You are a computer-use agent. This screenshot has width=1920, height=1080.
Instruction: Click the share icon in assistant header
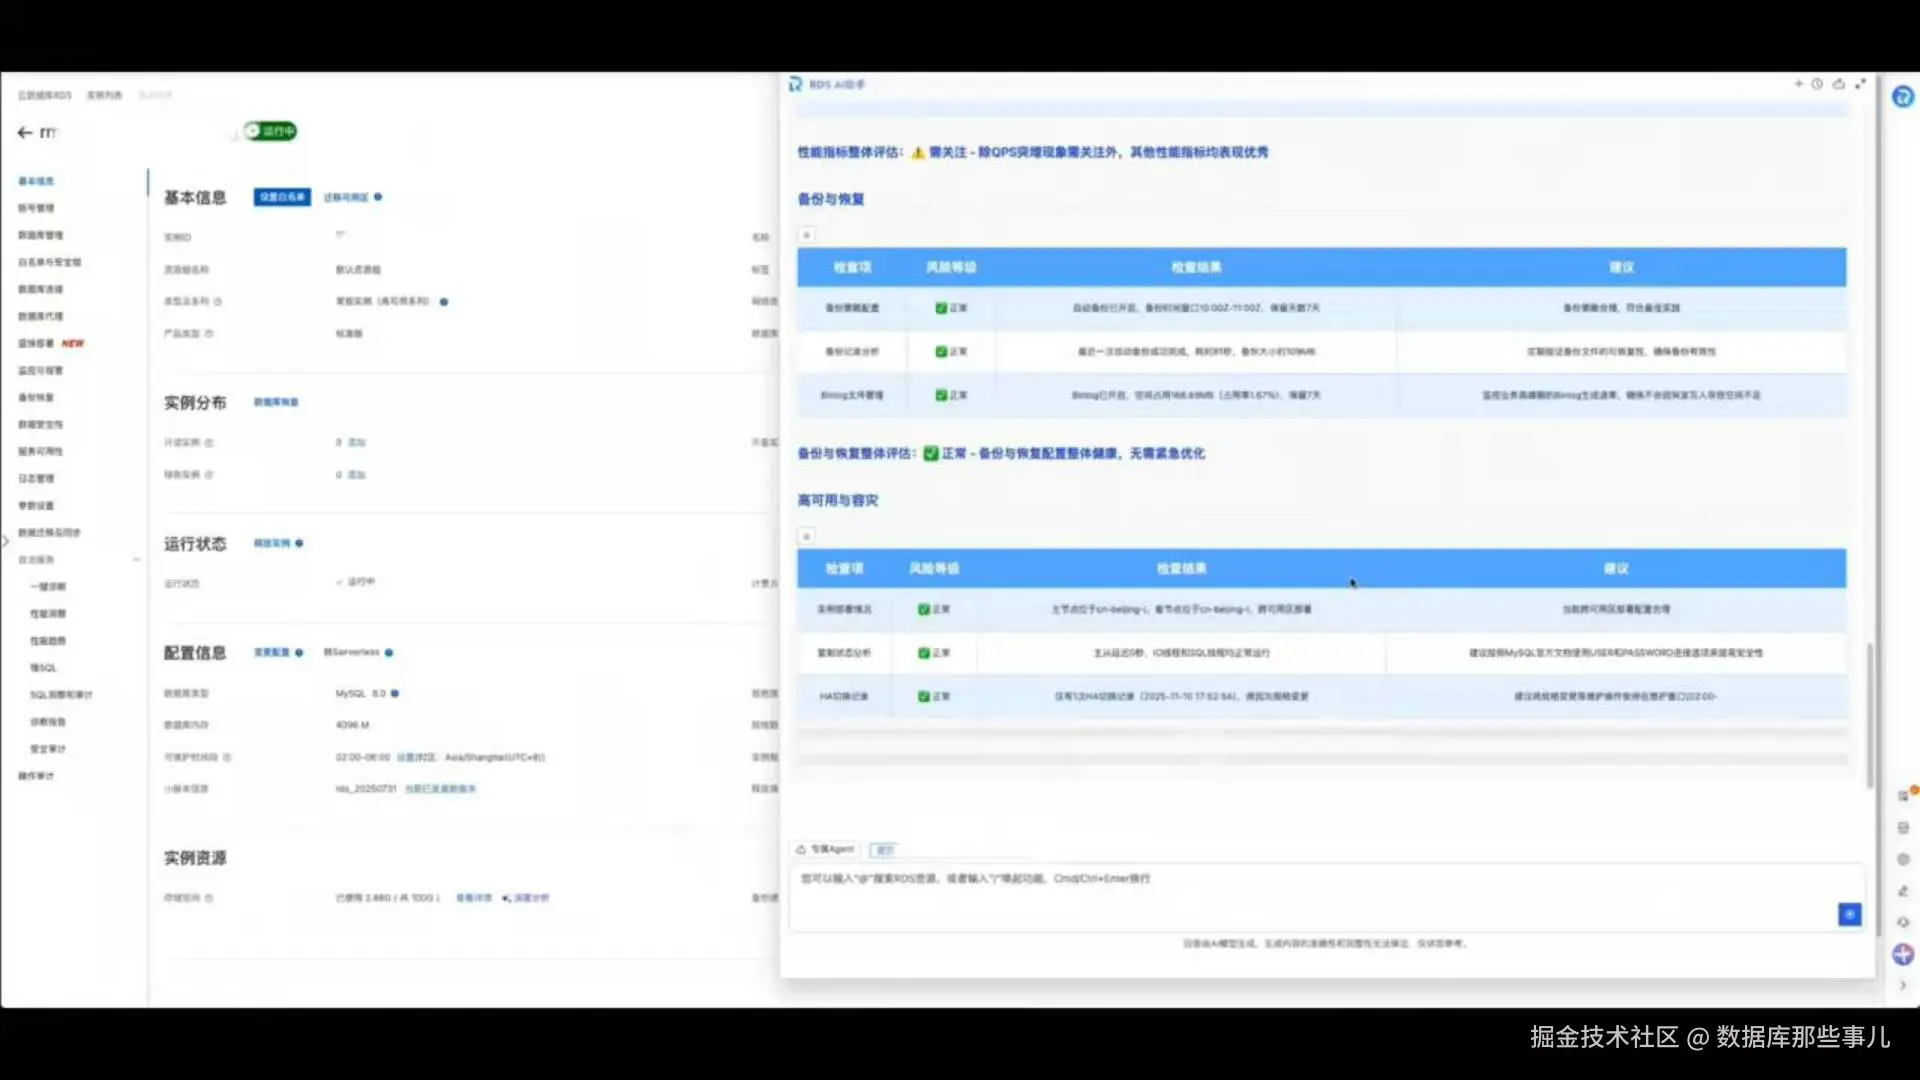pos(1838,84)
